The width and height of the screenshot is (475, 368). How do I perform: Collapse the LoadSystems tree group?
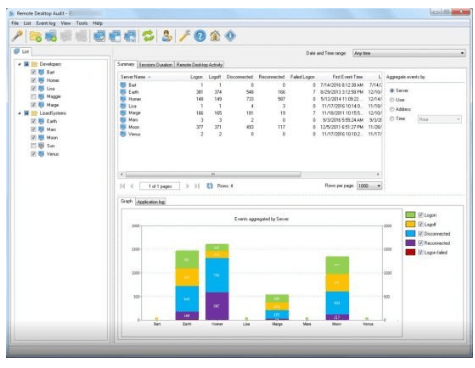pyautogui.click(x=19, y=113)
